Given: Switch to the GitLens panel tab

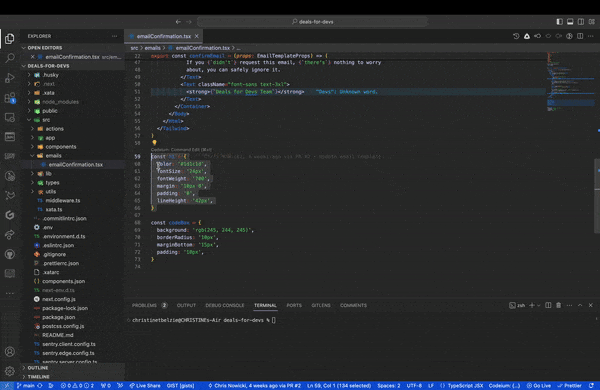Looking at the screenshot, I should point(321,305).
